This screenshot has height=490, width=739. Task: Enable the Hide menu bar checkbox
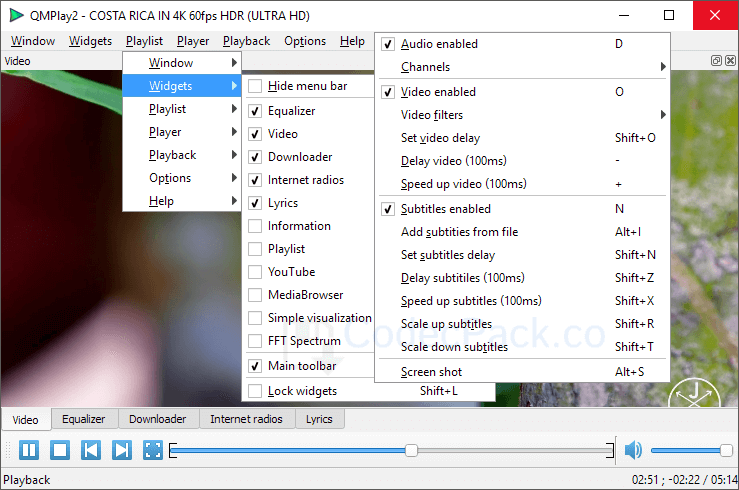(255, 86)
